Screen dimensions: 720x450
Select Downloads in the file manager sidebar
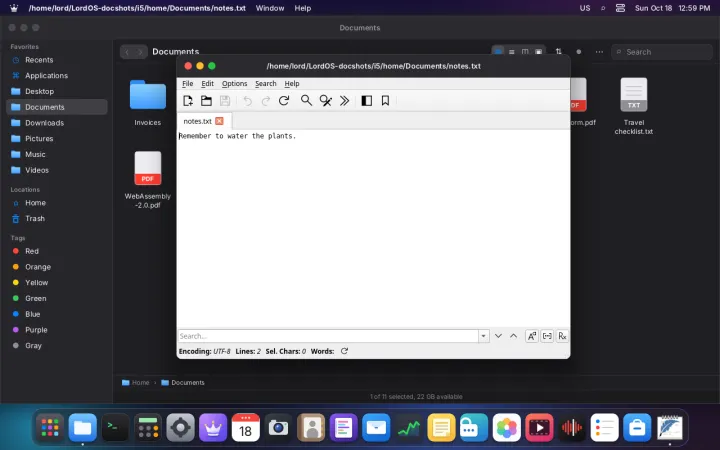pyautogui.click(x=57, y=123)
